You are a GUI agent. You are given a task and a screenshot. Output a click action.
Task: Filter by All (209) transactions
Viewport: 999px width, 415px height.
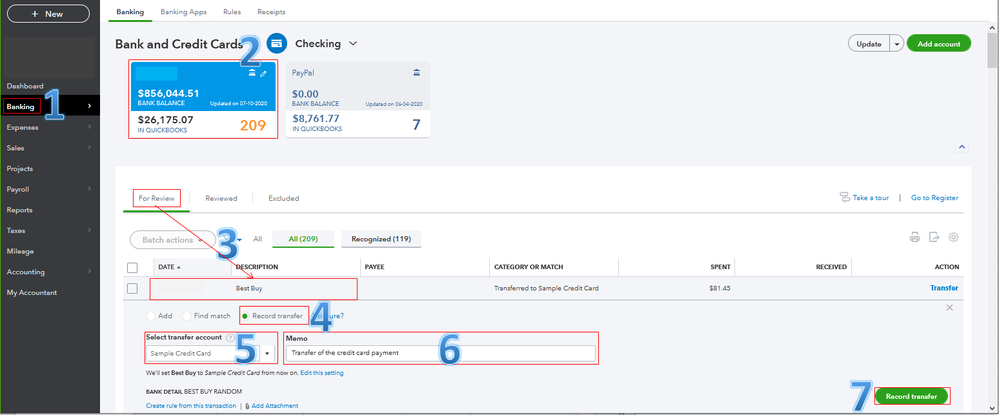point(303,239)
